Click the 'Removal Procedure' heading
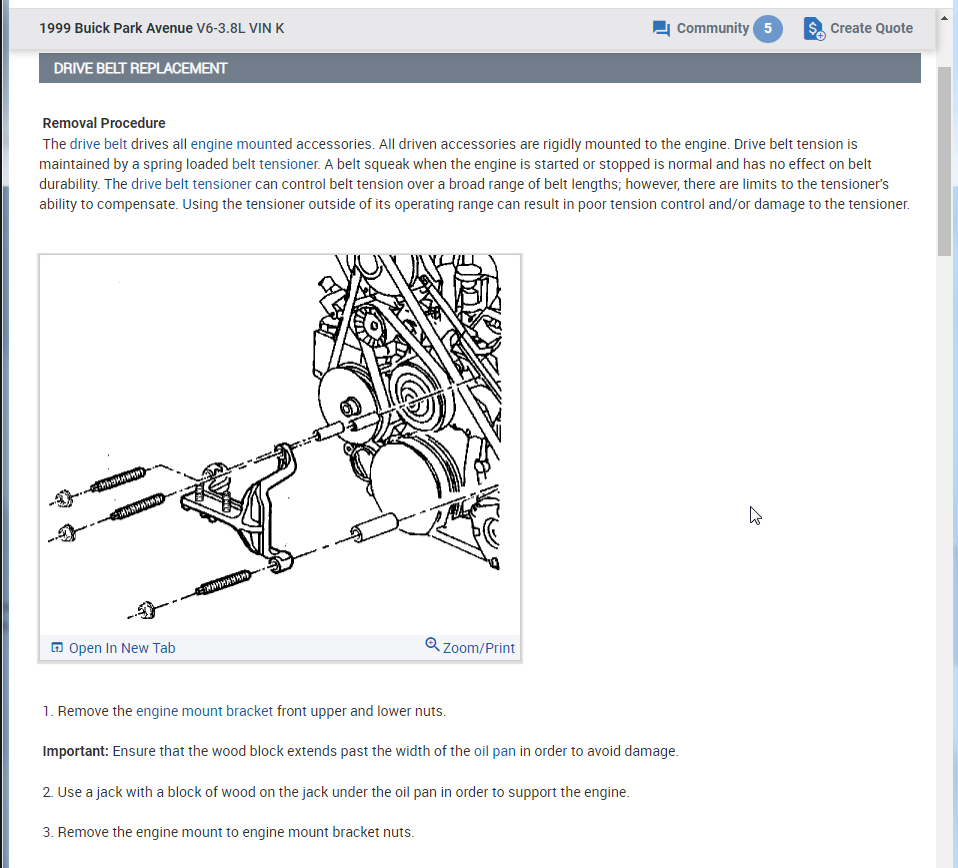958x868 pixels. click(104, 123)
